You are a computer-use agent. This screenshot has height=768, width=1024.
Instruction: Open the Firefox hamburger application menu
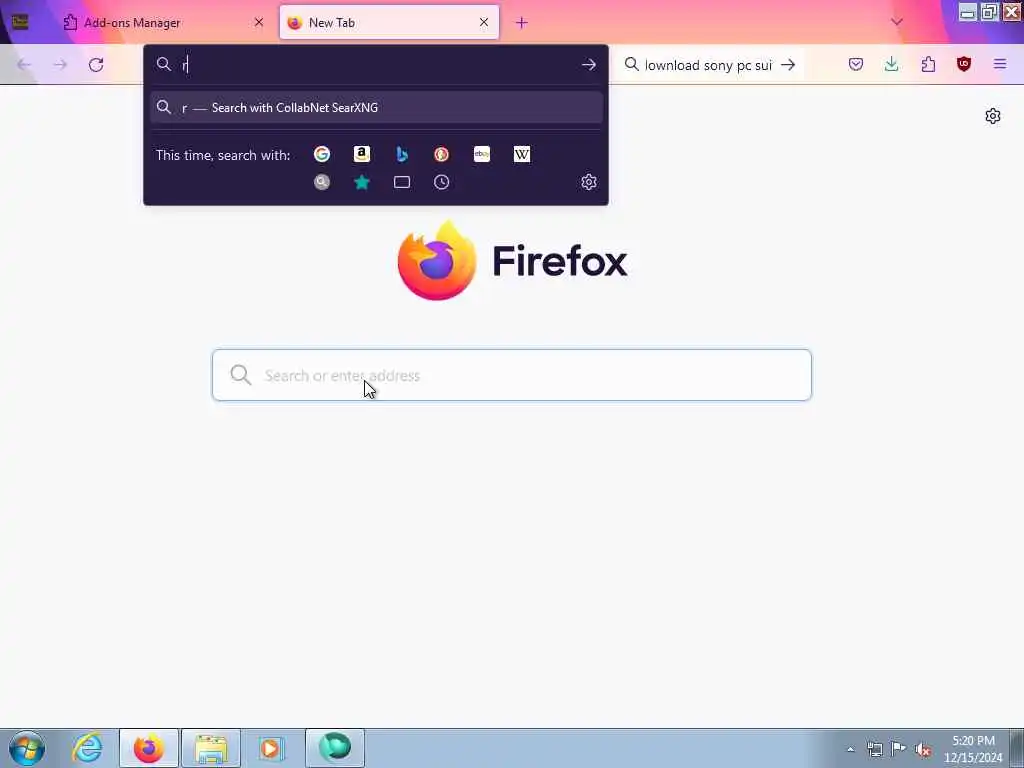coord(999,64)
